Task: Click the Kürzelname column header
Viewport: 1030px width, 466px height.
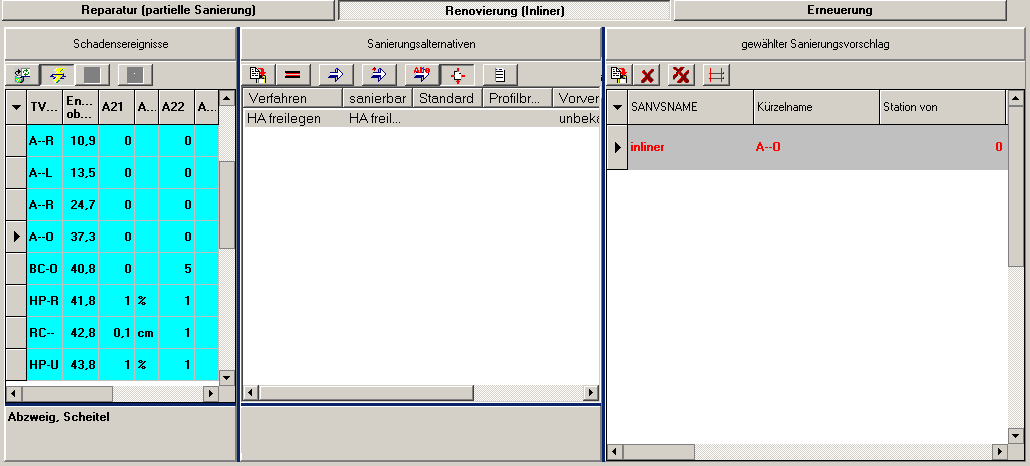Action: [814, 107]
